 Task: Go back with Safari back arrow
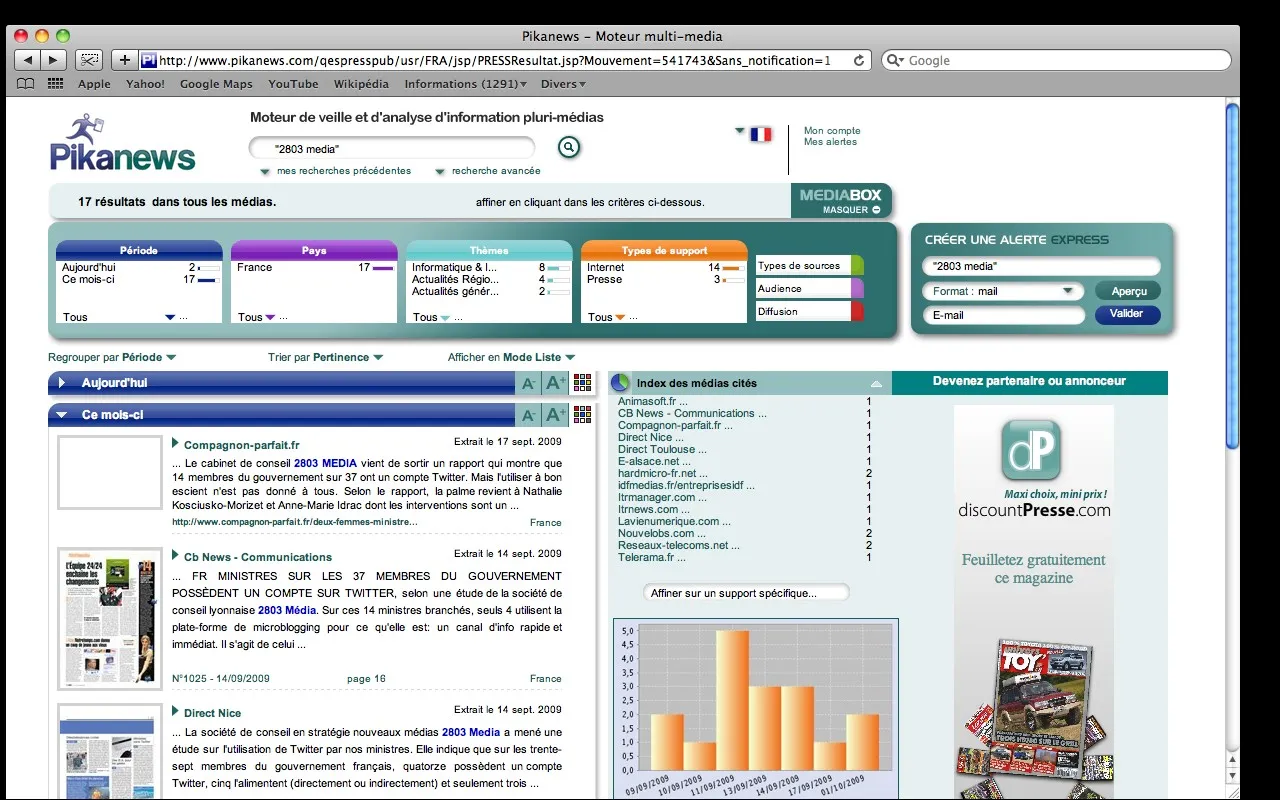[x=27, y=60]
